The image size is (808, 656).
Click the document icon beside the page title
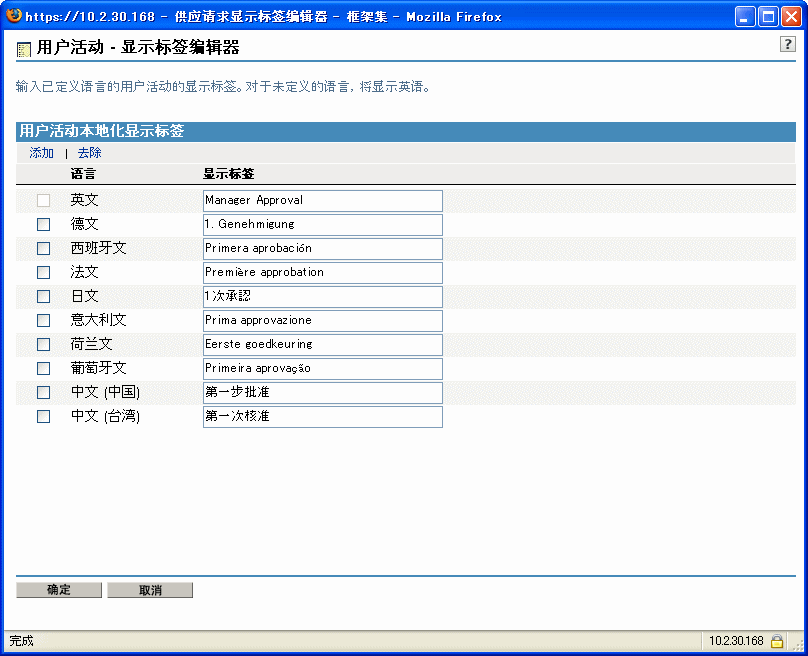[x=23, y=47]
